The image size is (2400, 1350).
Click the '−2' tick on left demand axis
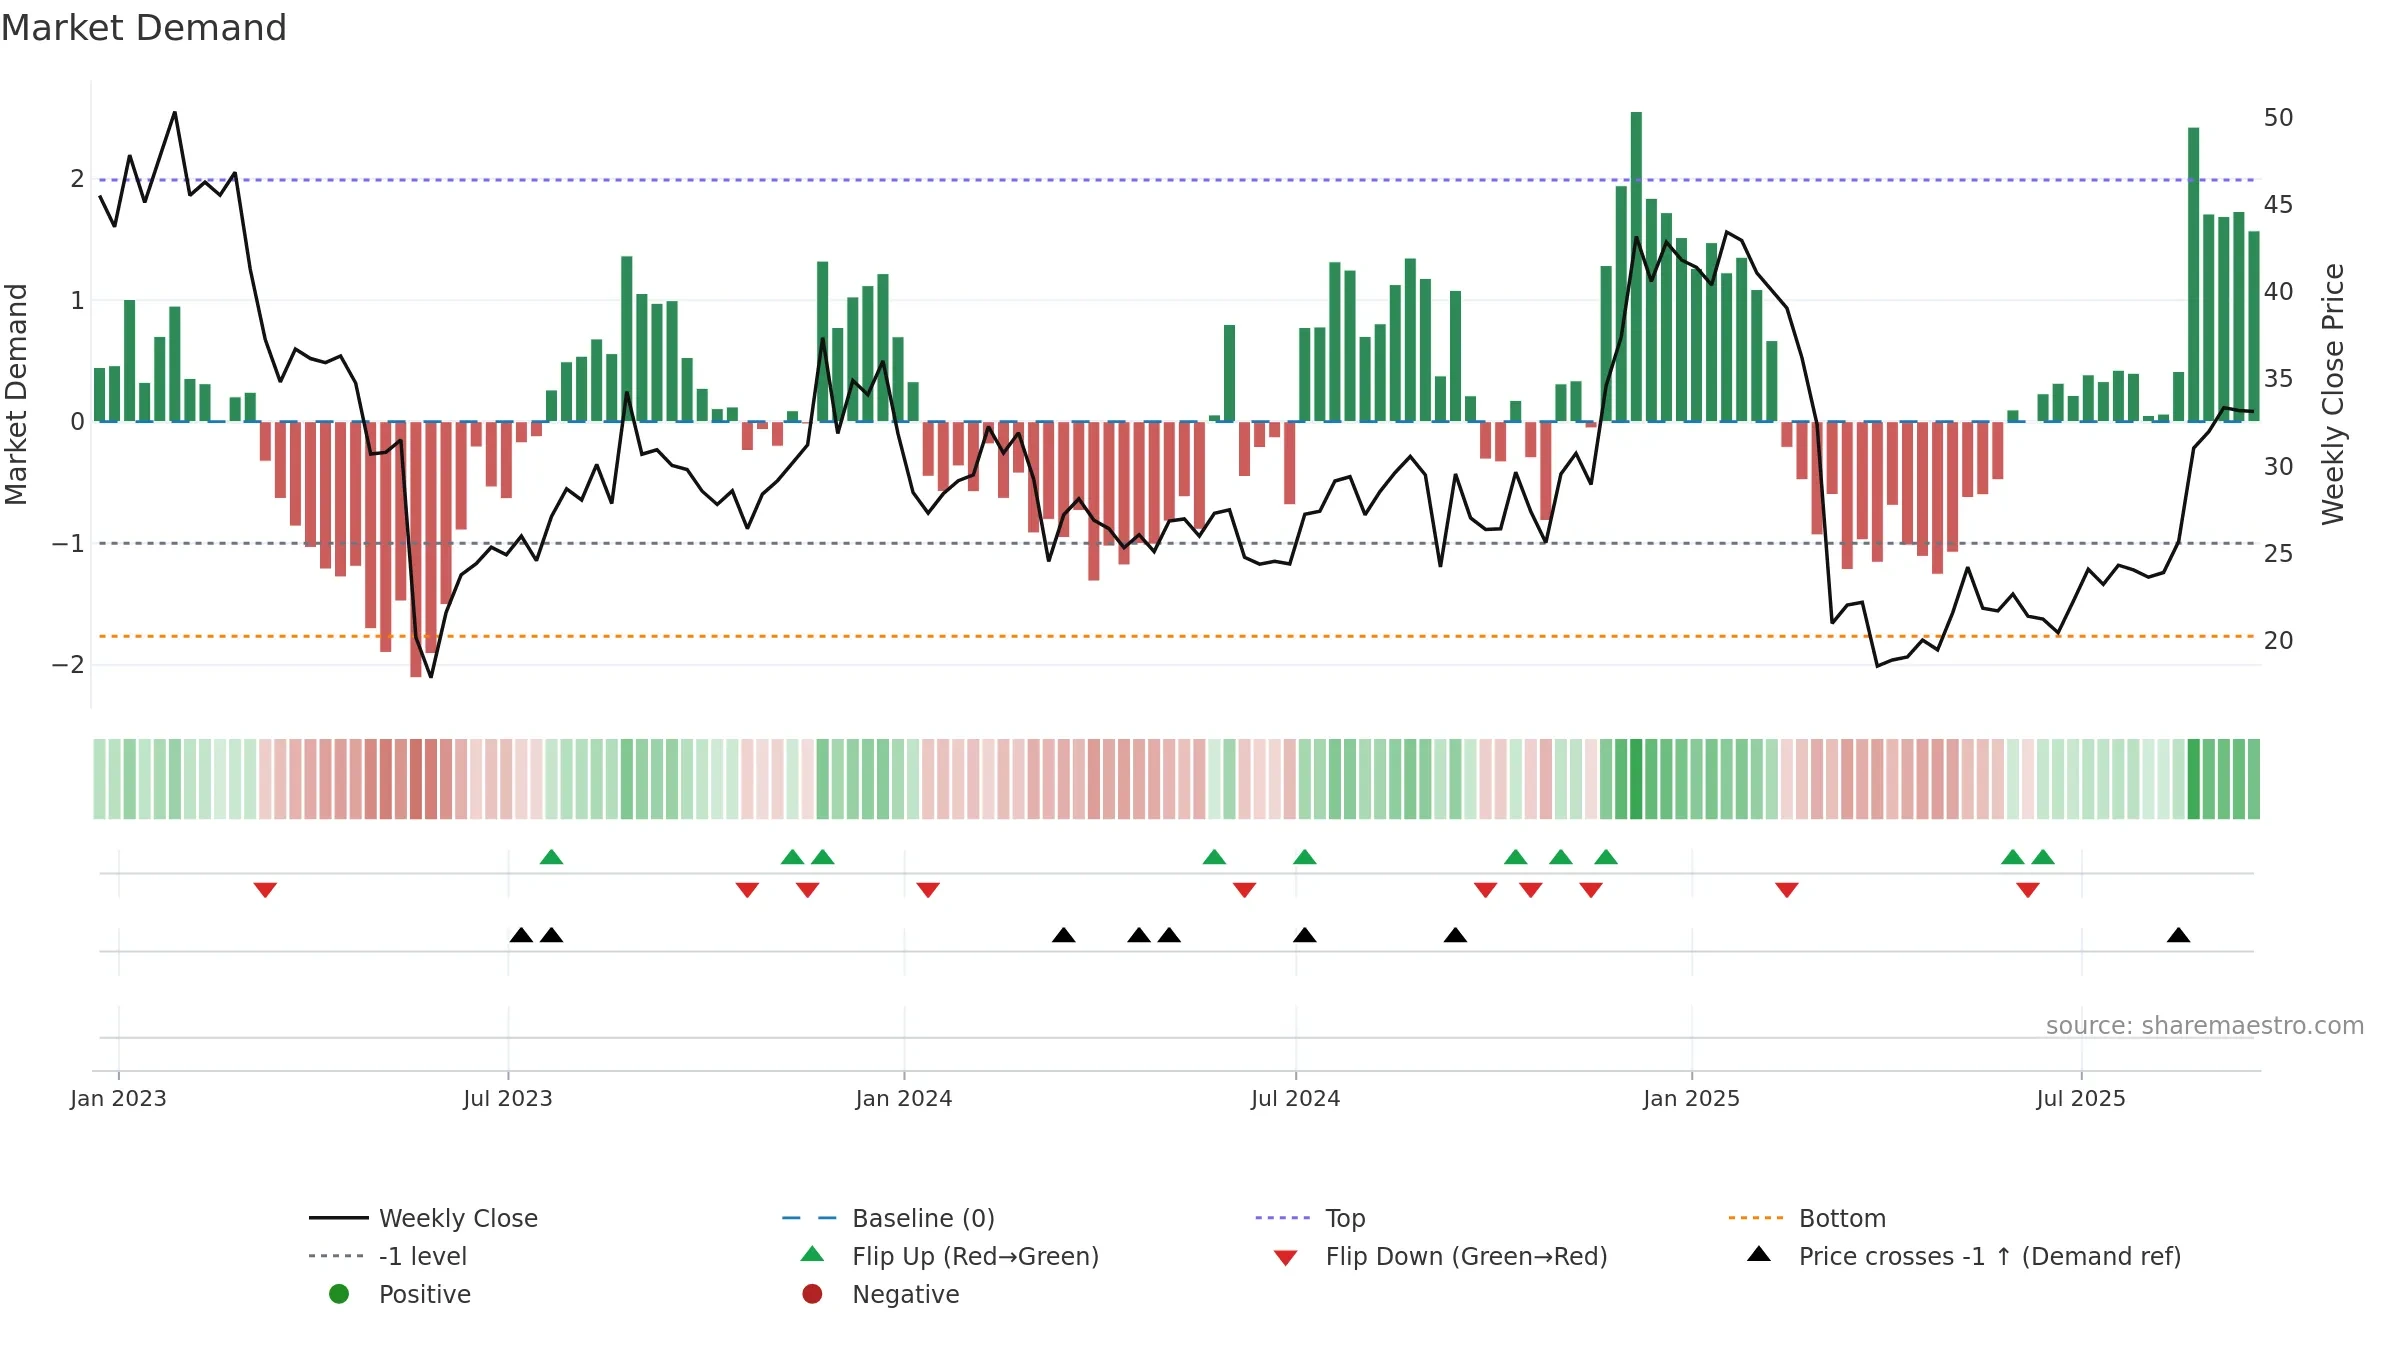point(68,664)
